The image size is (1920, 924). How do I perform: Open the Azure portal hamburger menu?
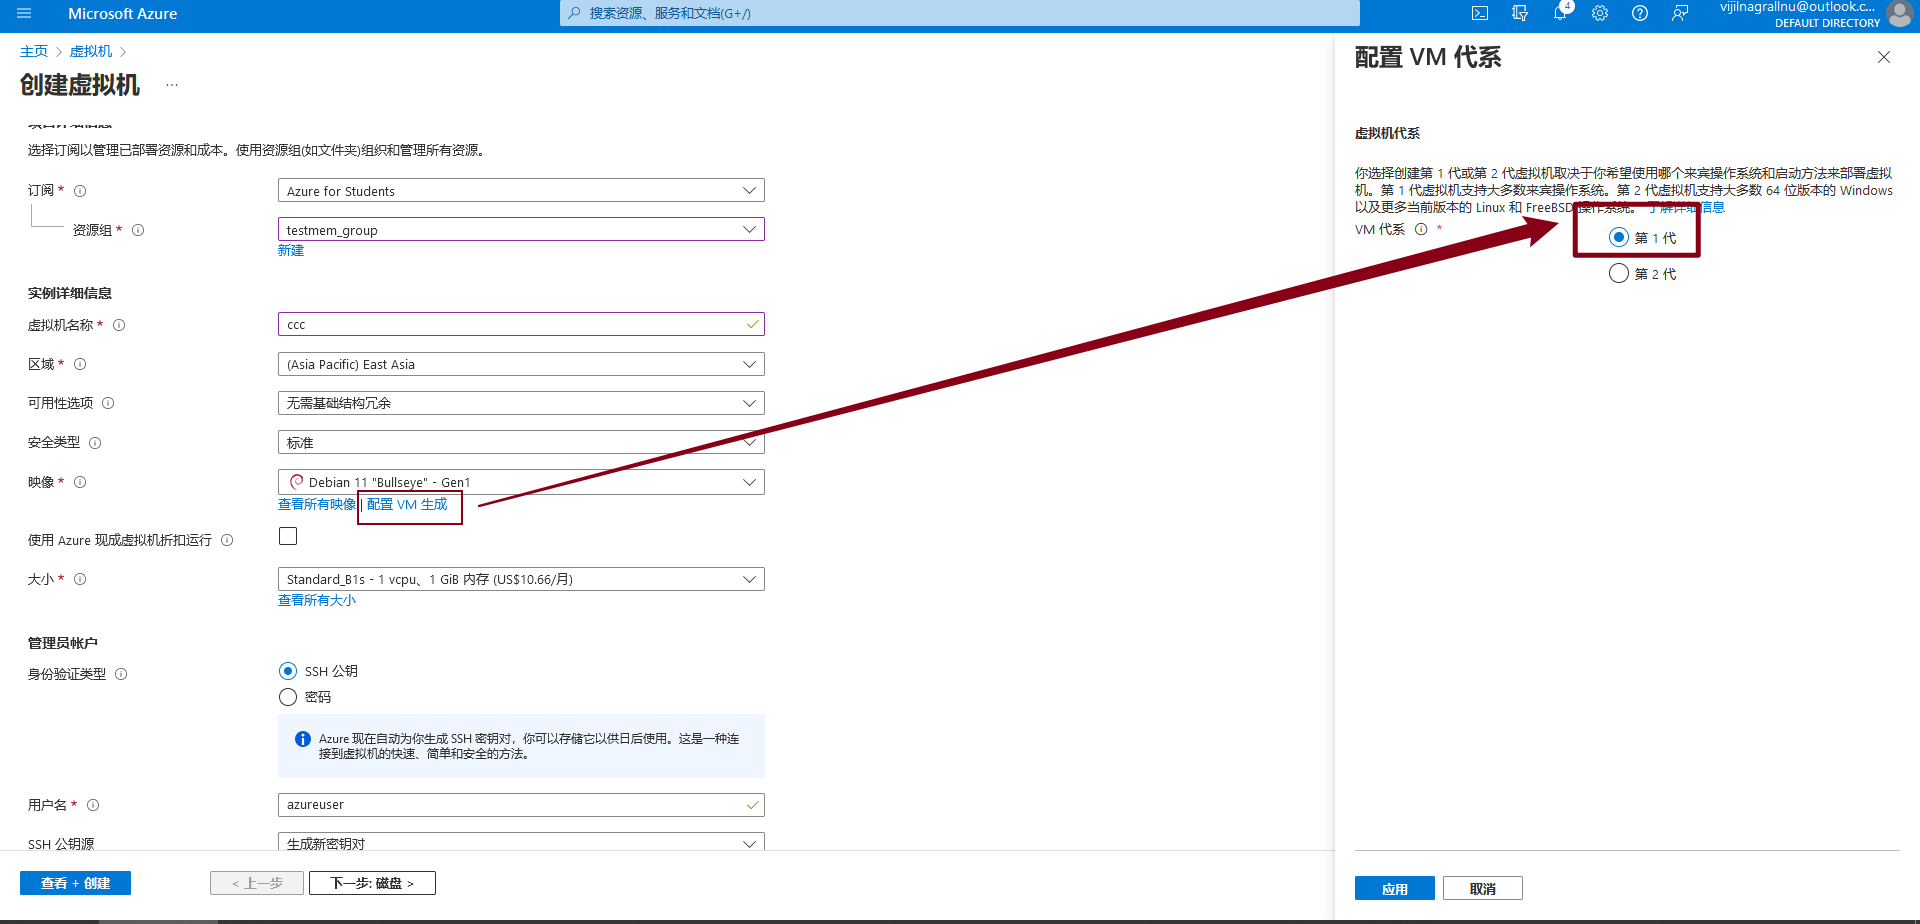point(24,14)
